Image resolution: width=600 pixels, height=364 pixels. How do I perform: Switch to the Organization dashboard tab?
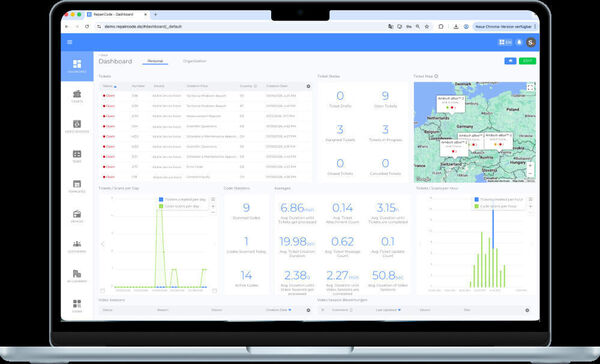pos(194,61)
